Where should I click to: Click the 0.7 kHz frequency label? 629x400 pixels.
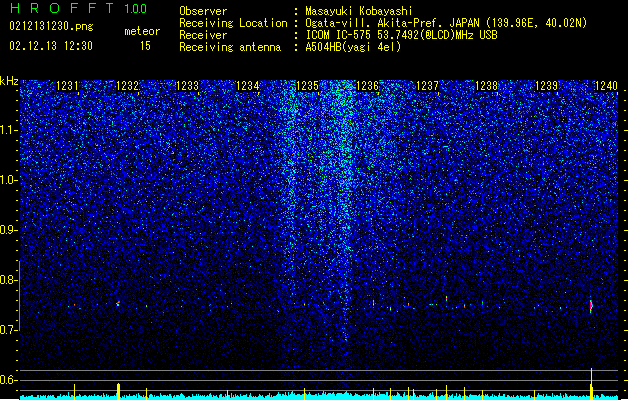(9, 330)
